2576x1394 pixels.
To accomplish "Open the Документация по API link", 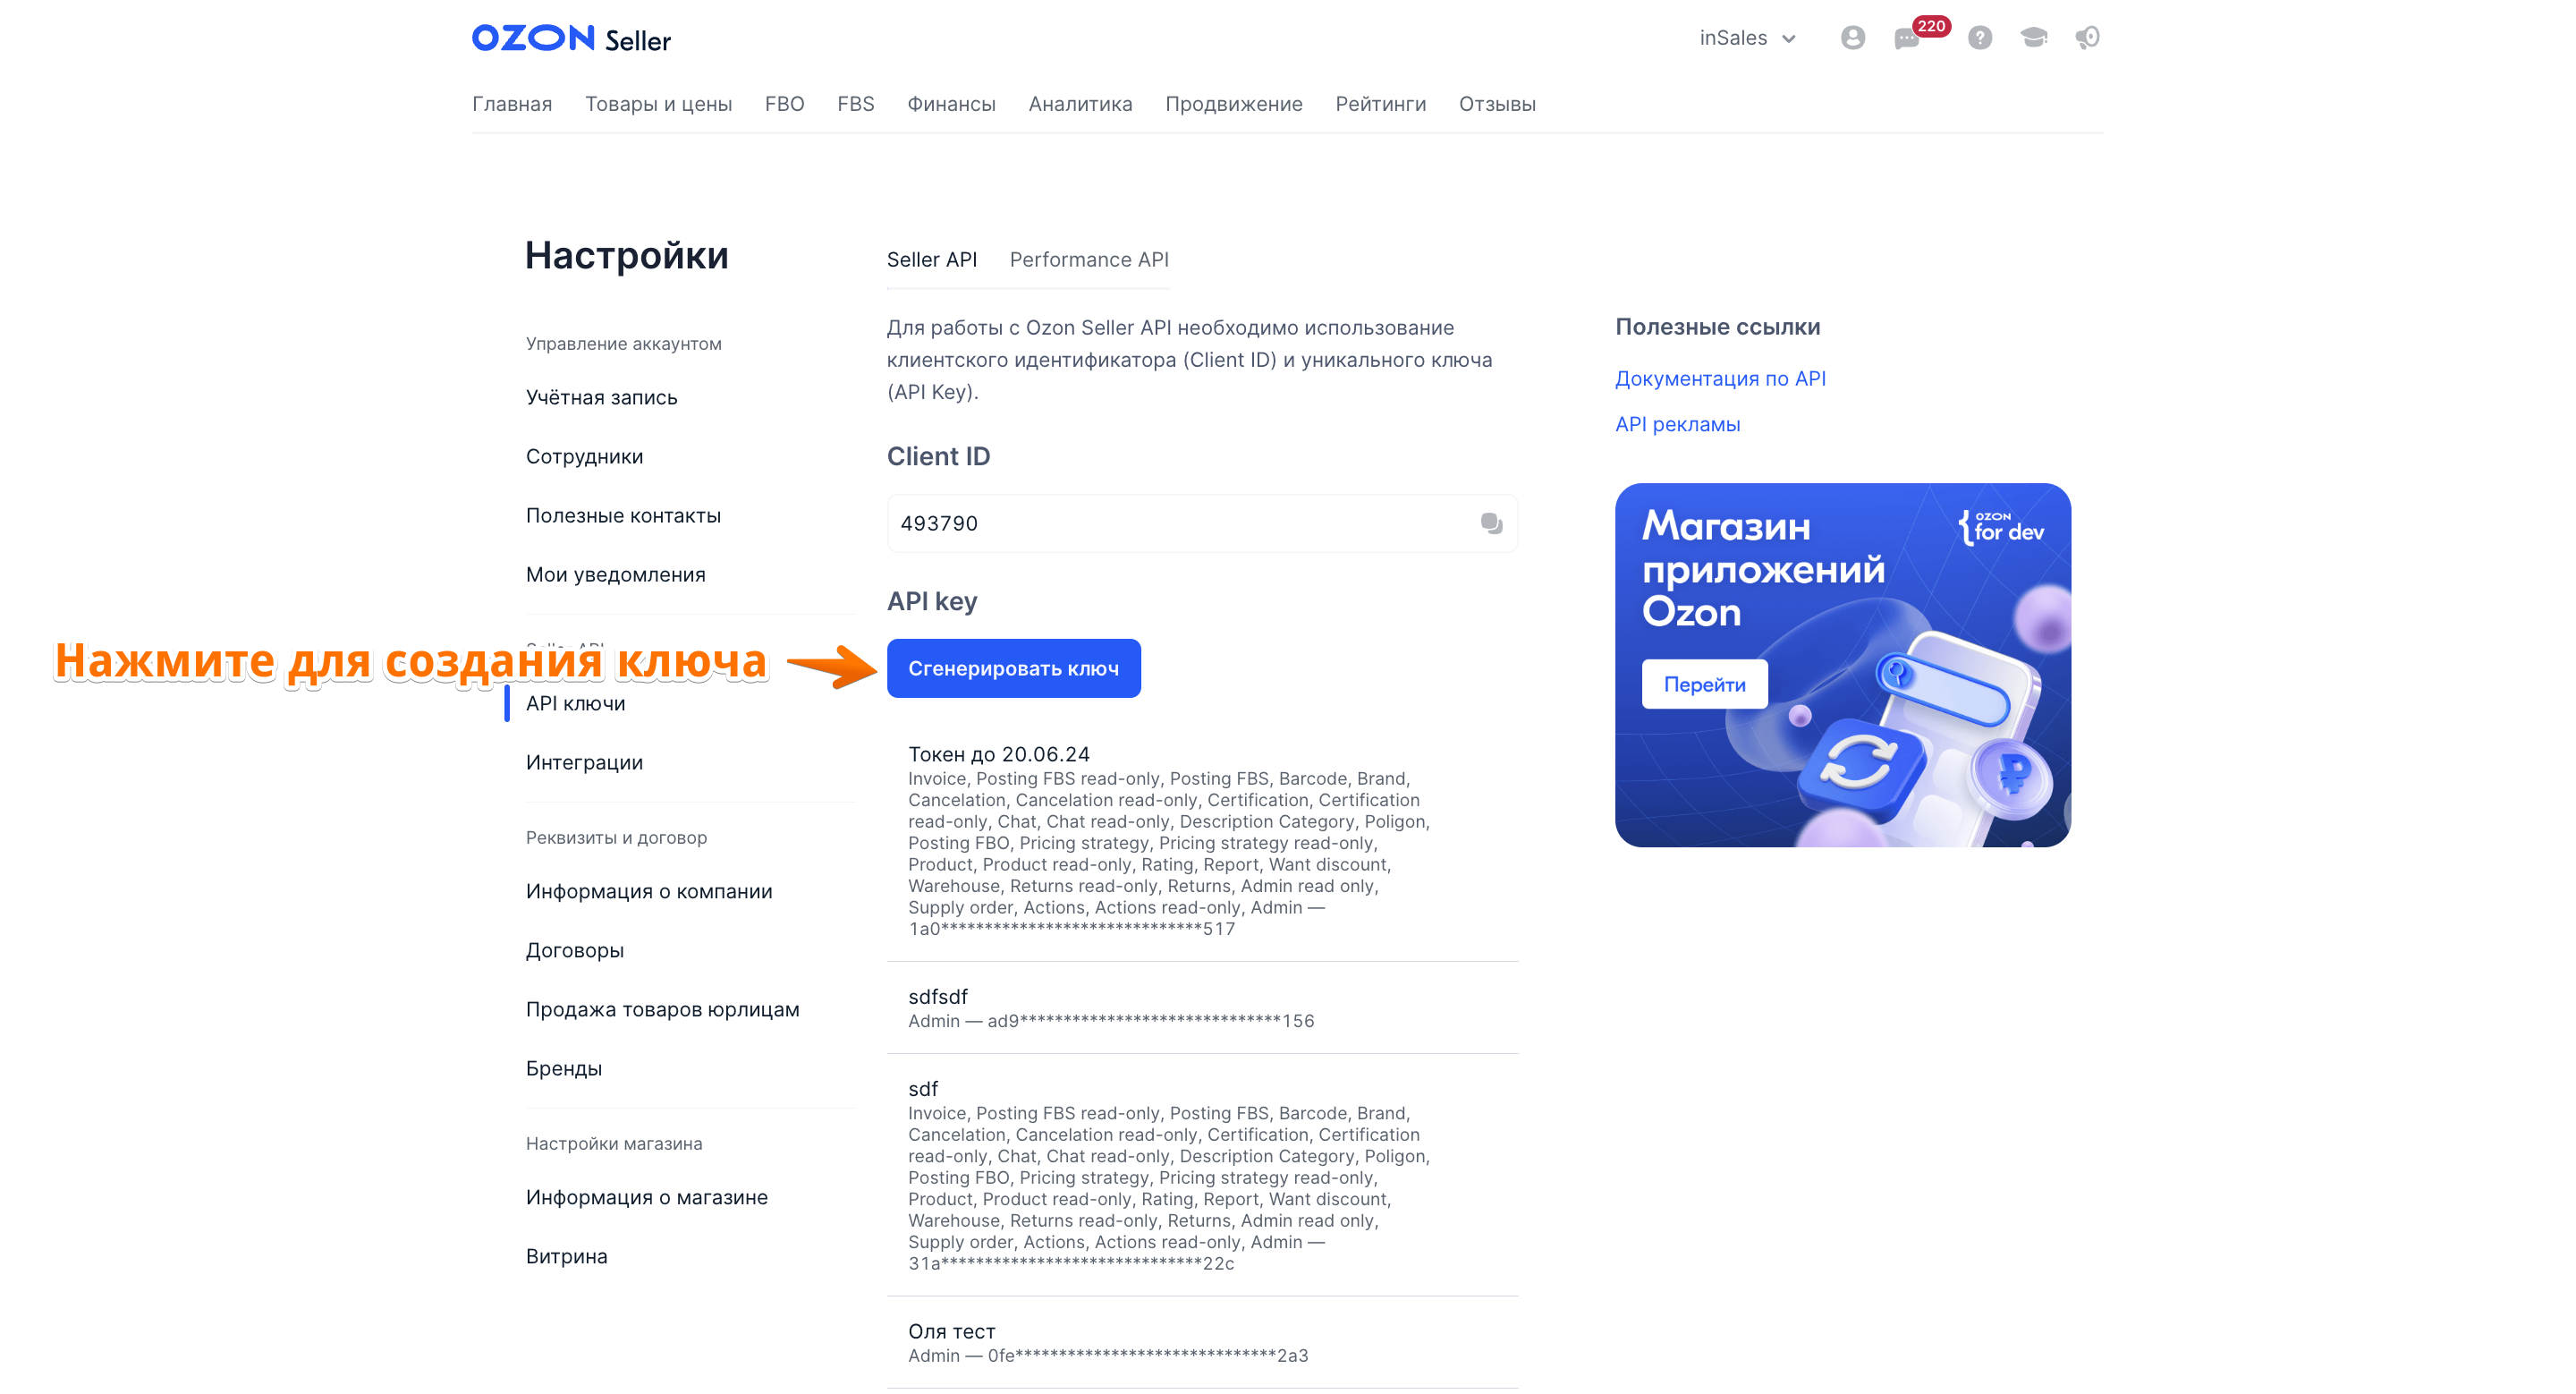I will pyautogui.click(x=1720, y=379).
